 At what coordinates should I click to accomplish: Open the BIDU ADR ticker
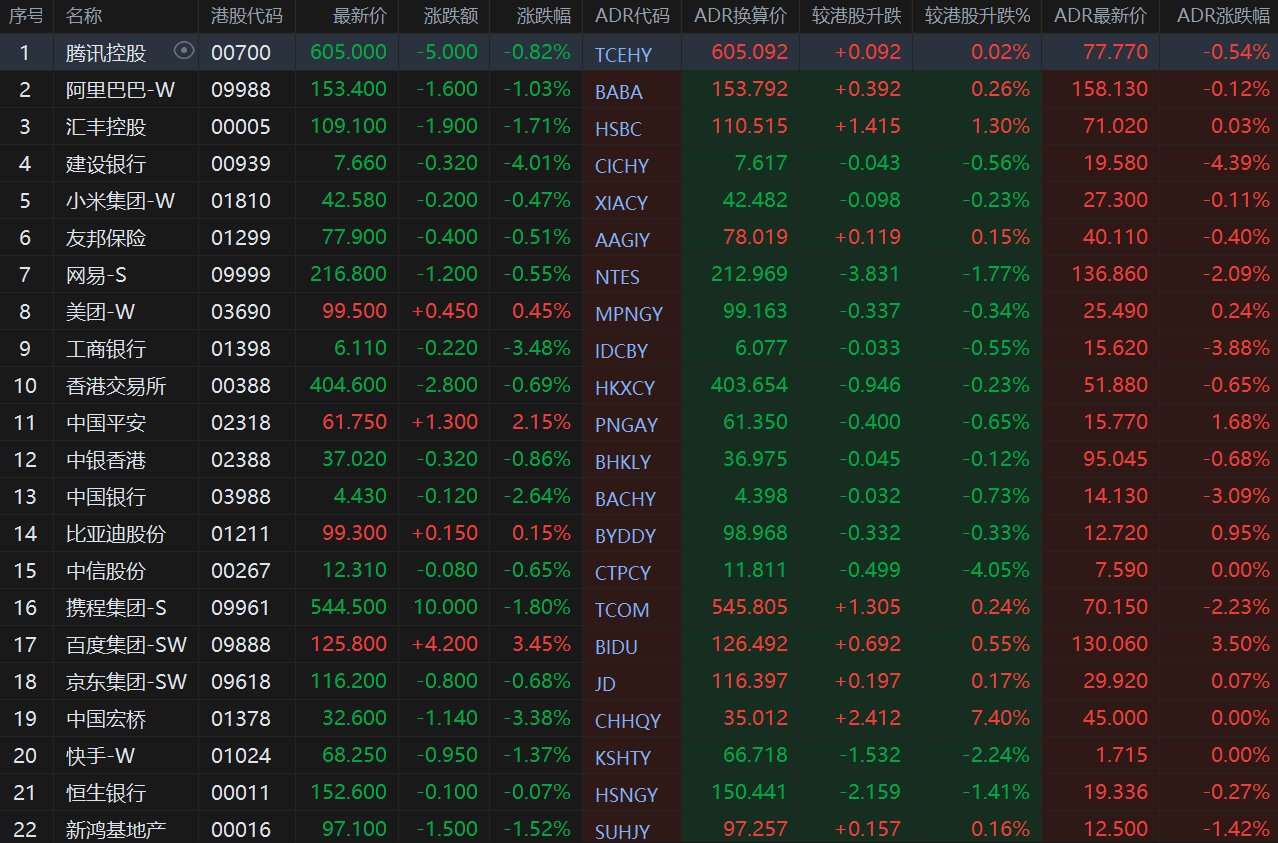616,647
